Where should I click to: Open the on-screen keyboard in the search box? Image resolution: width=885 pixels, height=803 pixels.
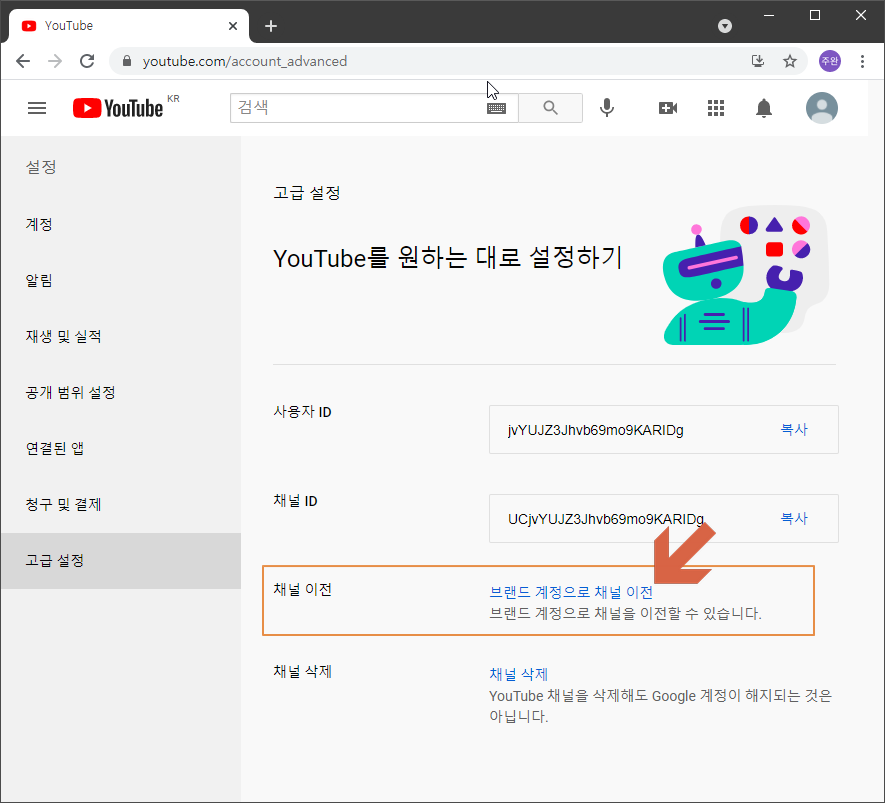coord(496,108)
